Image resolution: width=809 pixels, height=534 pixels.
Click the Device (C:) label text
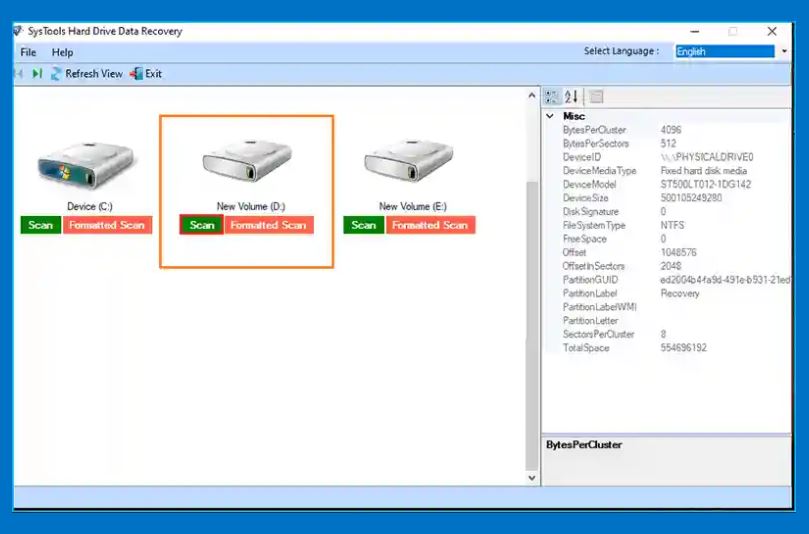click(x=90, y=206)
